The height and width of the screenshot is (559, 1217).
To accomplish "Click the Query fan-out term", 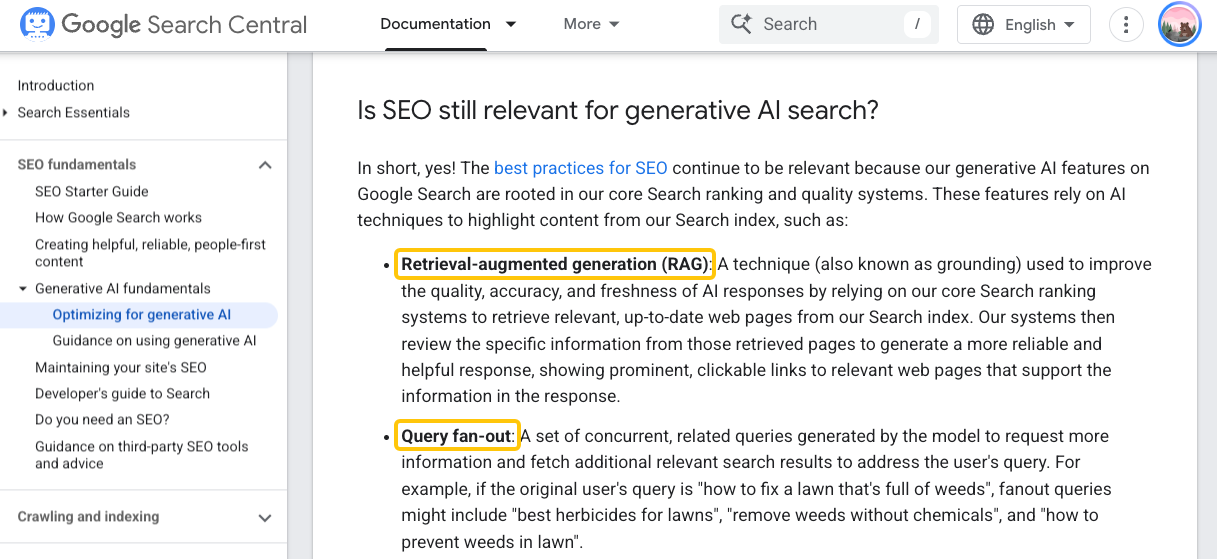I will [457, 437].
